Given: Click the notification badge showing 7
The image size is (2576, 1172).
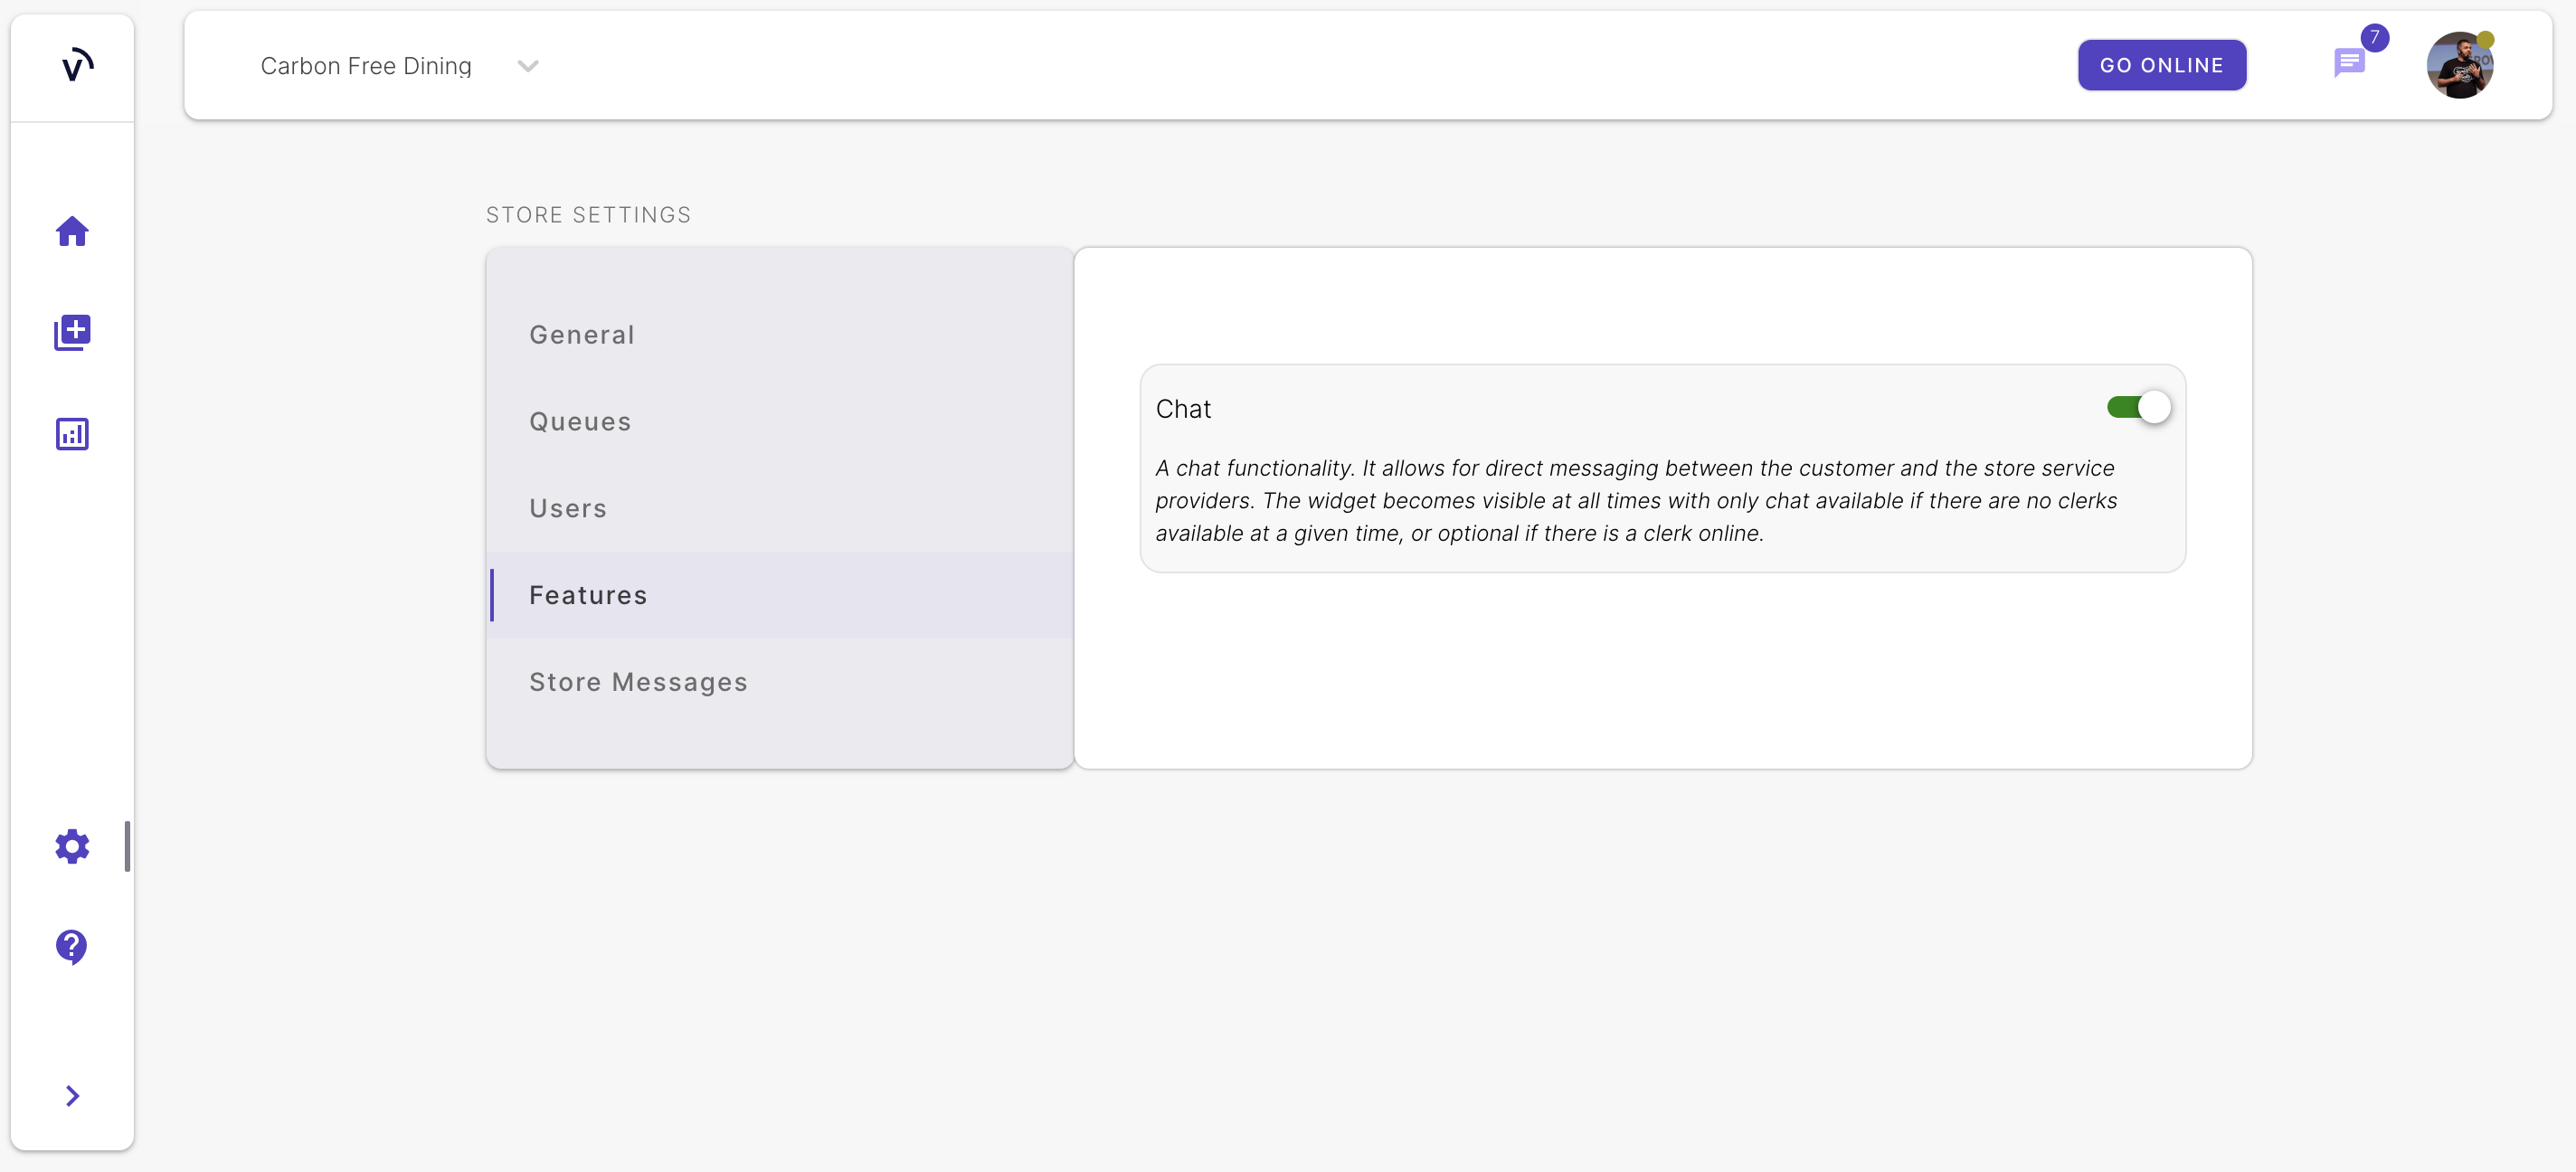Looking at the screenshot, I should point(2374,38).
